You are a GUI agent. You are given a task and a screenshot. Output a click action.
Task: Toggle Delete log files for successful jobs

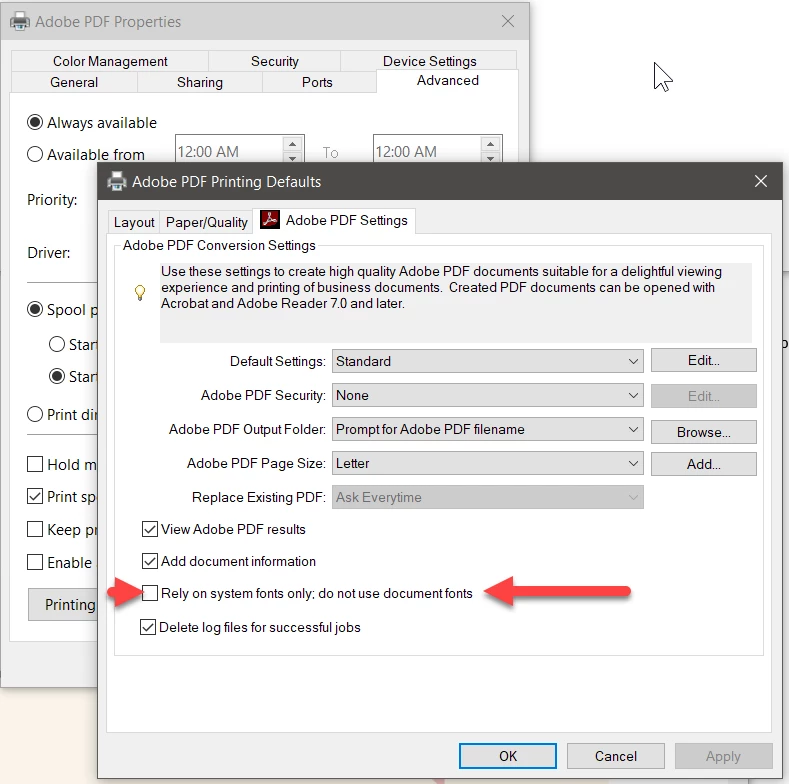pos(147,628)
